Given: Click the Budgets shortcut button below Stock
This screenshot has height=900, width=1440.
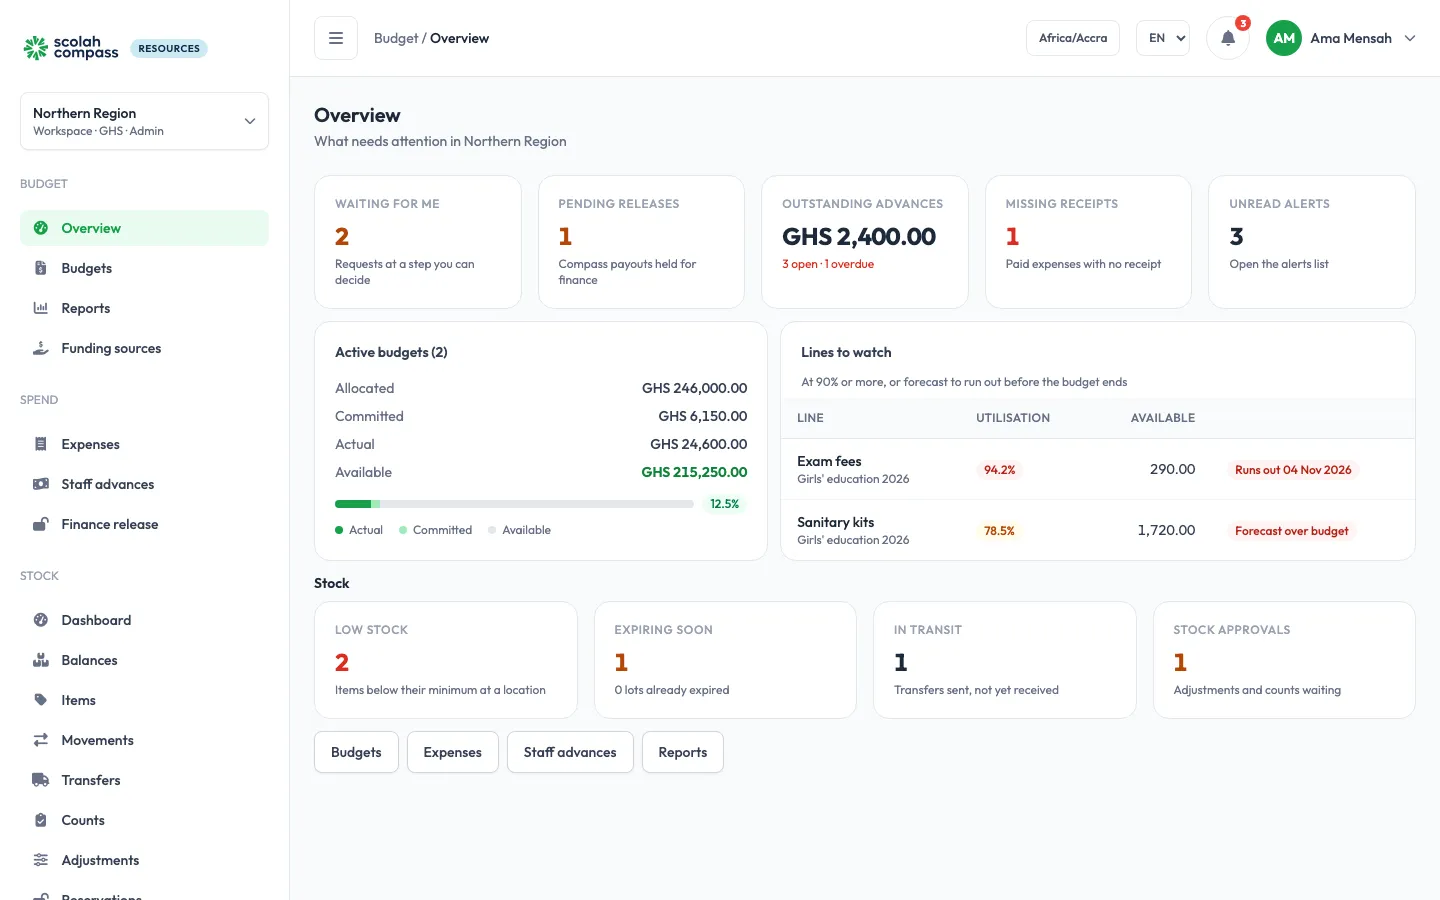Looking at the screenshot, I should tap(356, 752).
